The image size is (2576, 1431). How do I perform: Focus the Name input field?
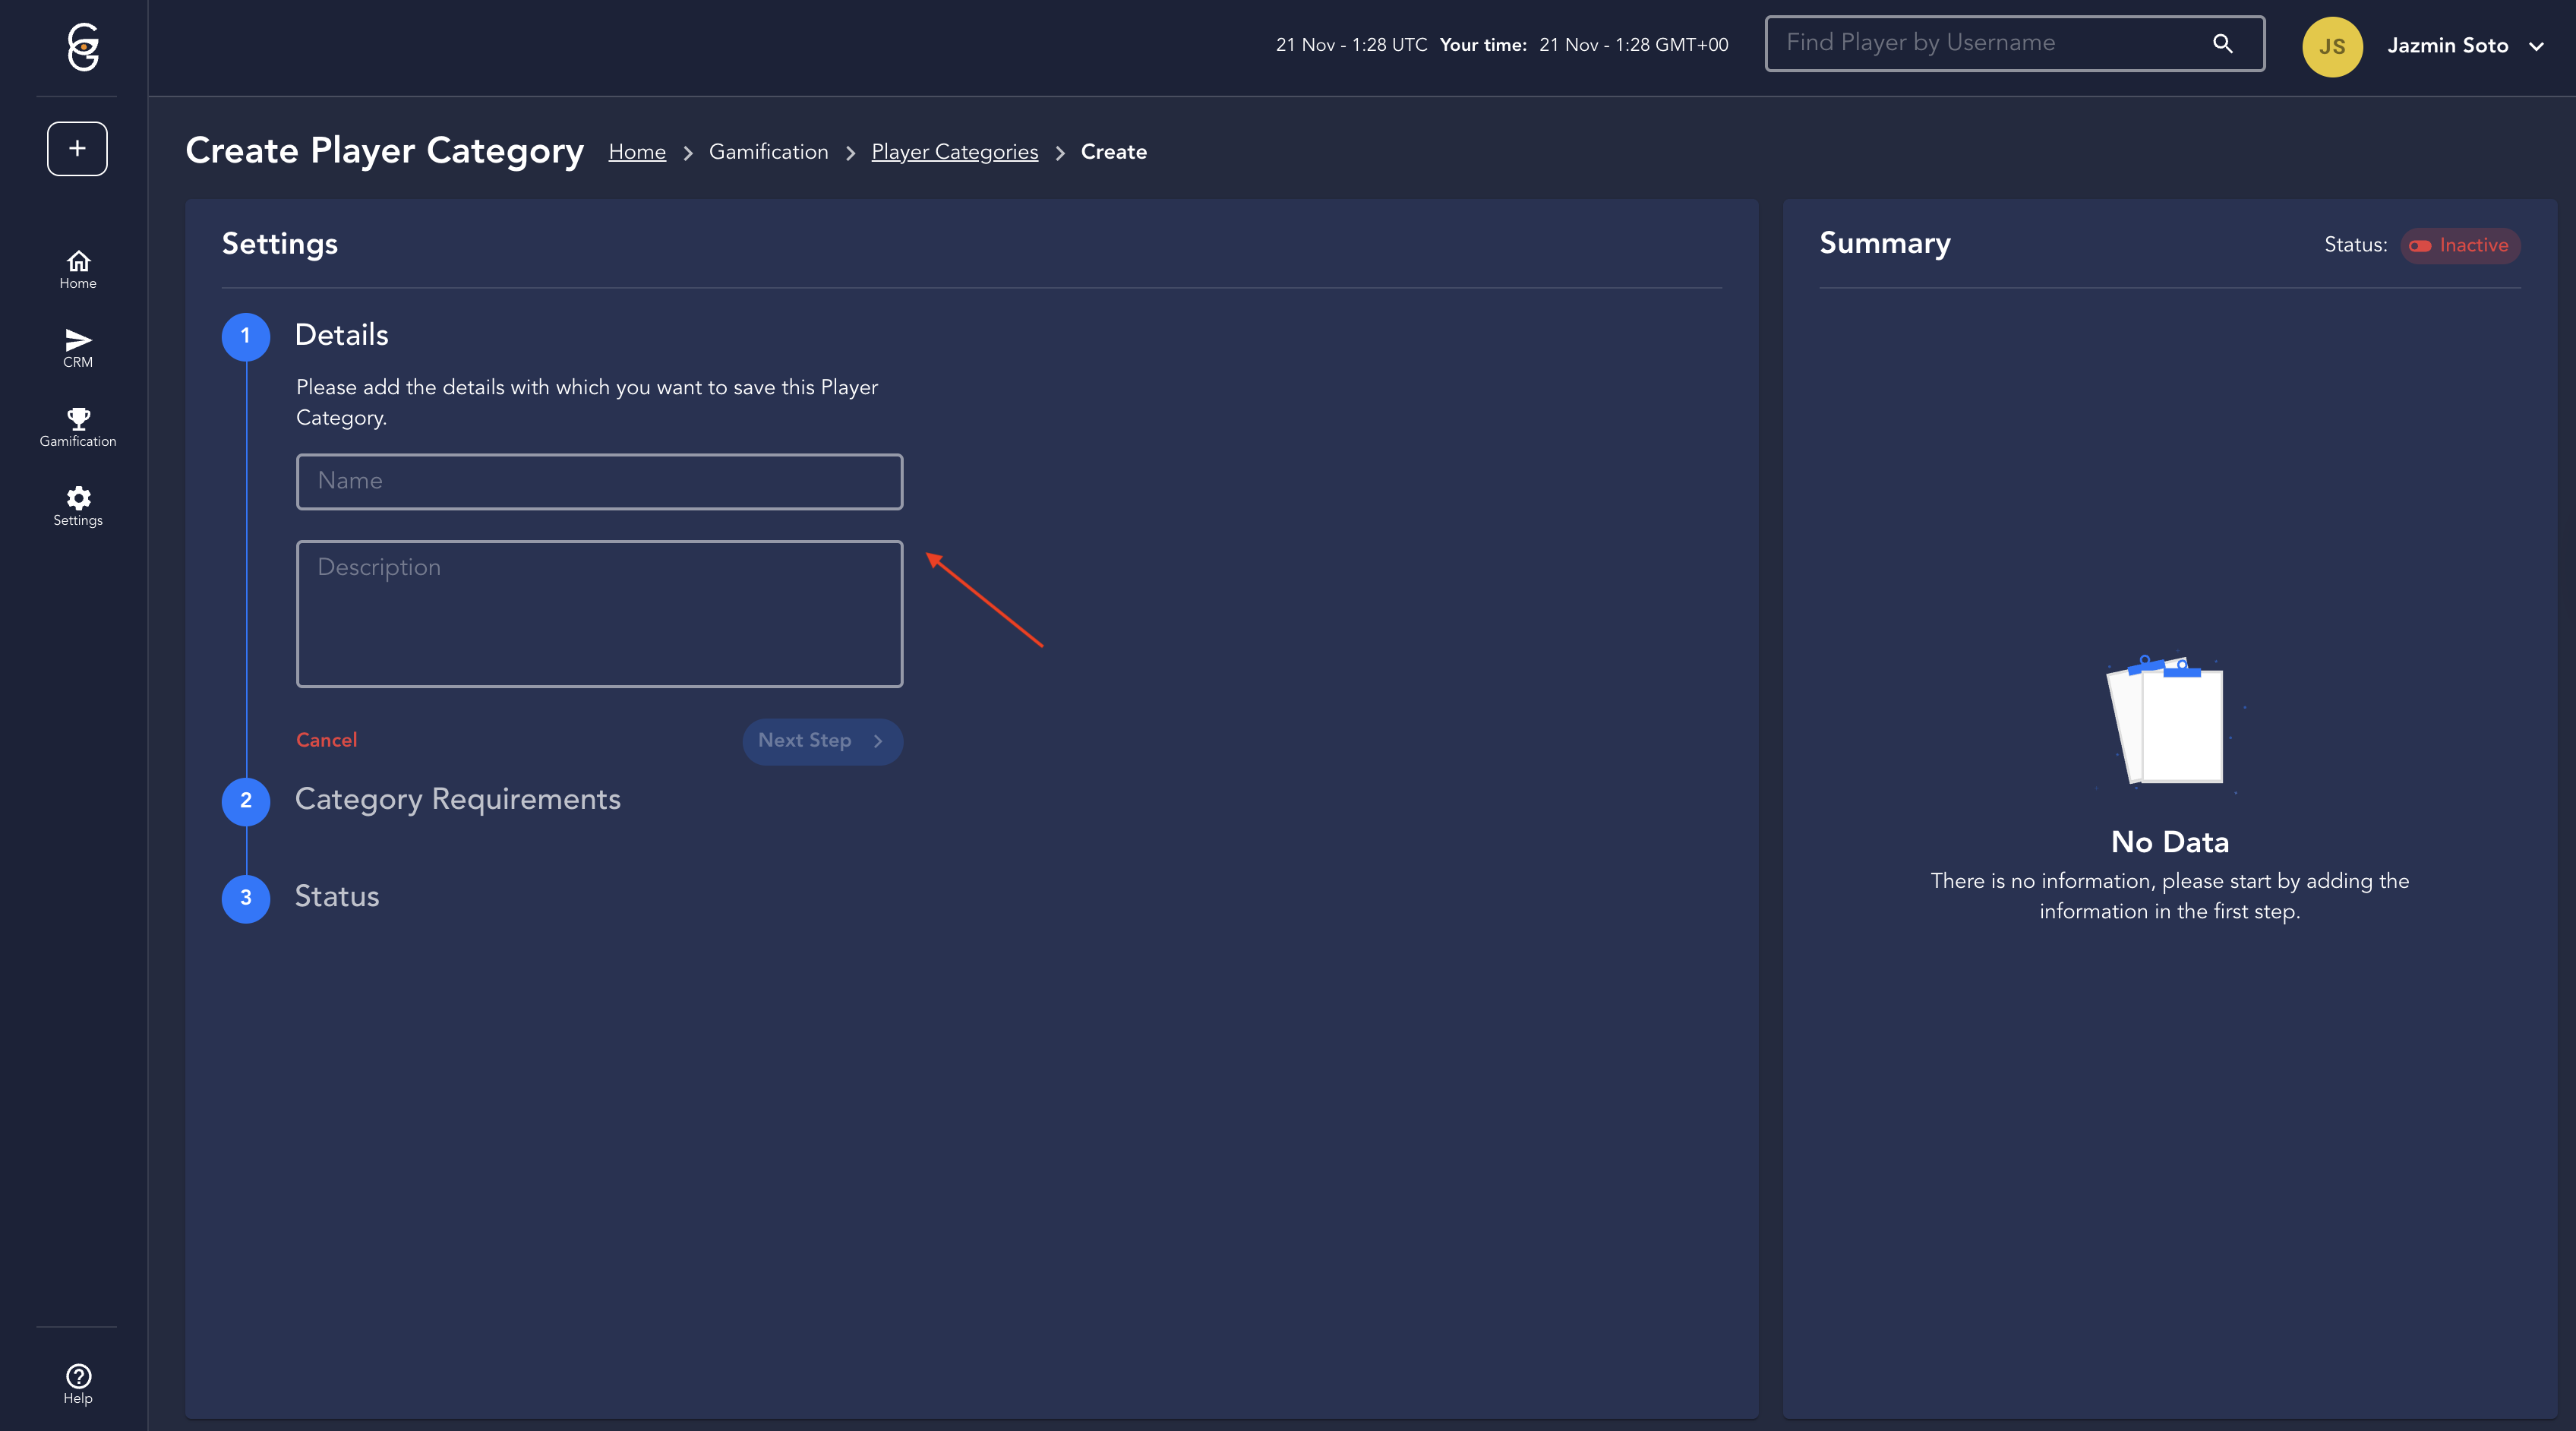pos(599,481)
